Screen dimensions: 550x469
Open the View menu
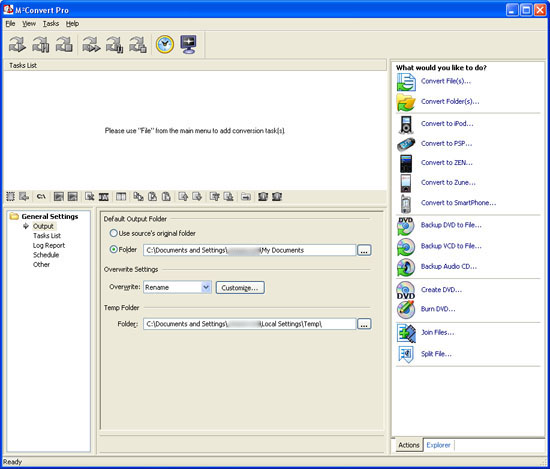(x=29, y=24)
